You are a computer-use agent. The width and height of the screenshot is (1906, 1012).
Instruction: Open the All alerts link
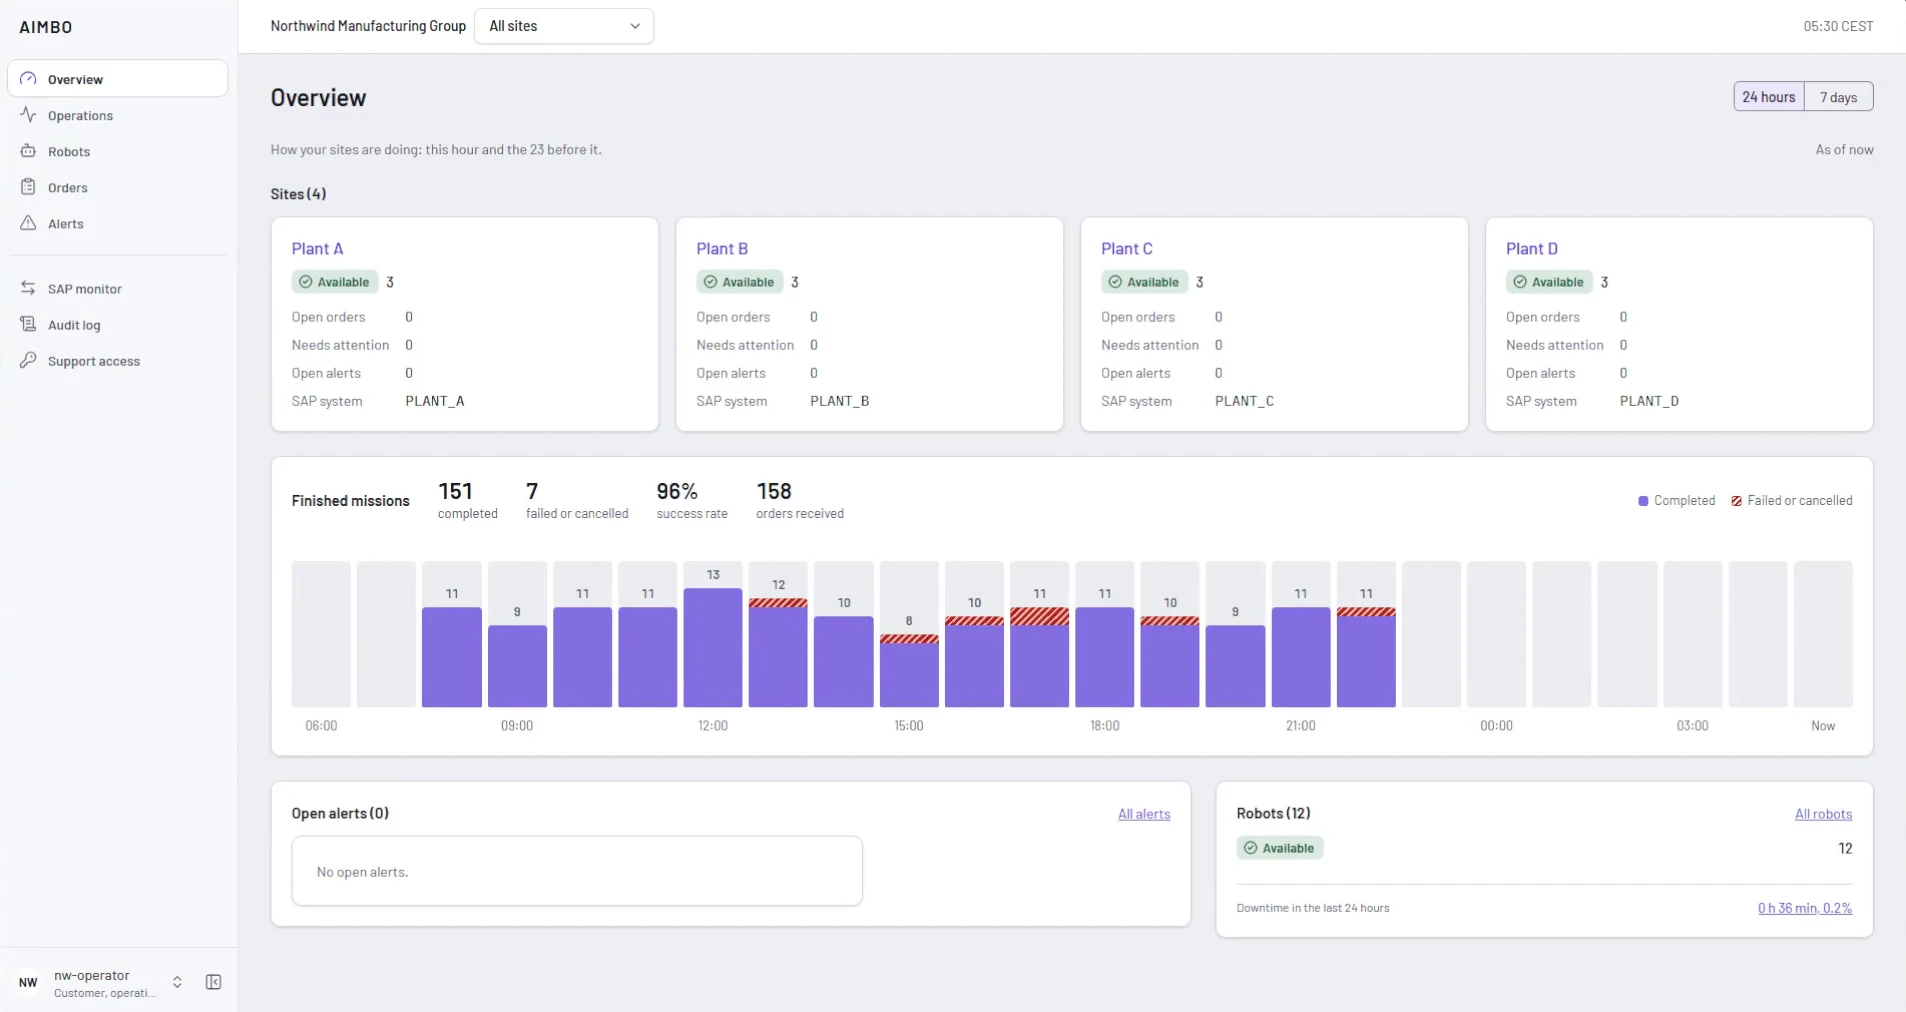1144,814
